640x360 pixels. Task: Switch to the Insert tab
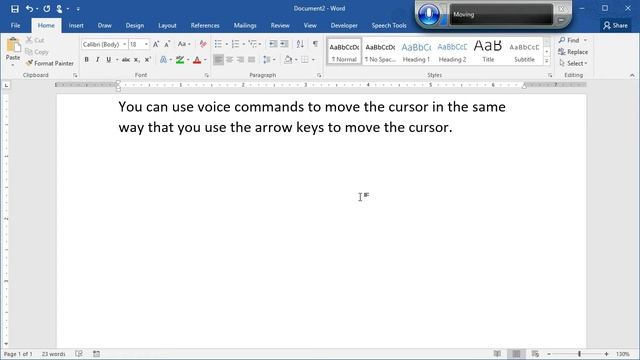(76, 25)
